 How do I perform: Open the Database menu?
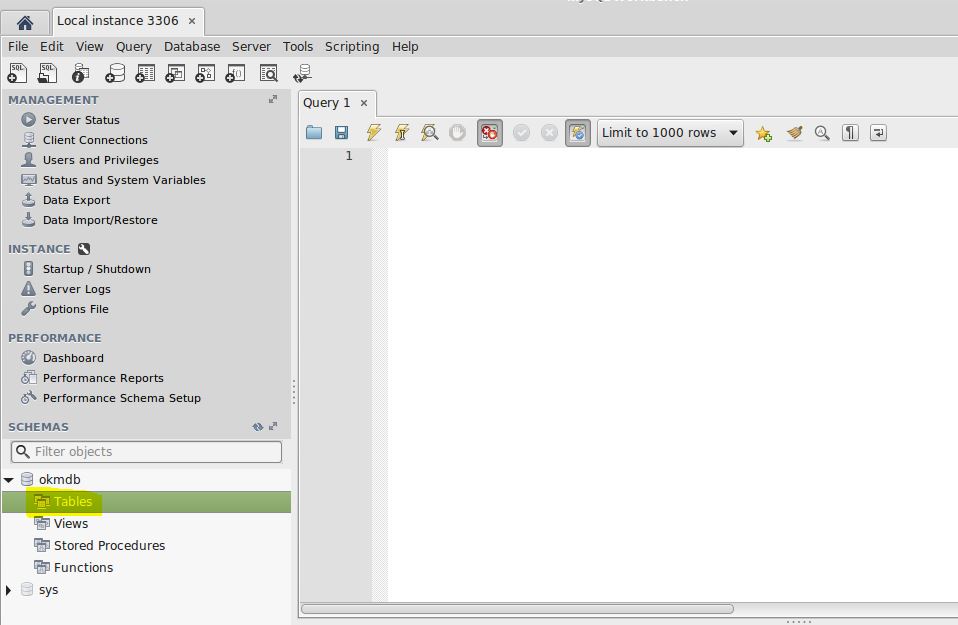coord(192,46)
